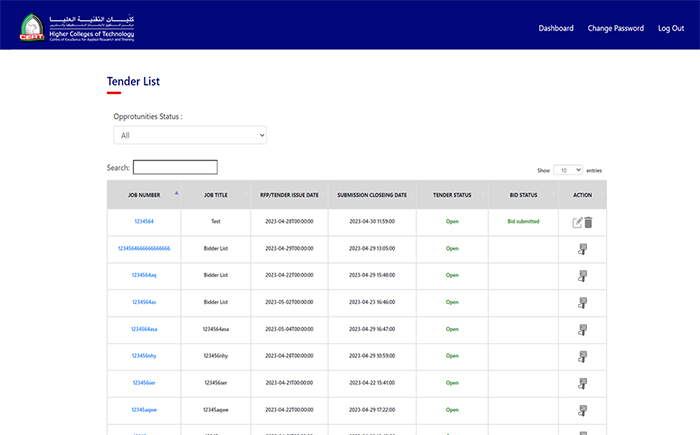
Task: Click closing date 2023-04-29 13:05:00
Action: pyautogui.click(x=372, y=248)
